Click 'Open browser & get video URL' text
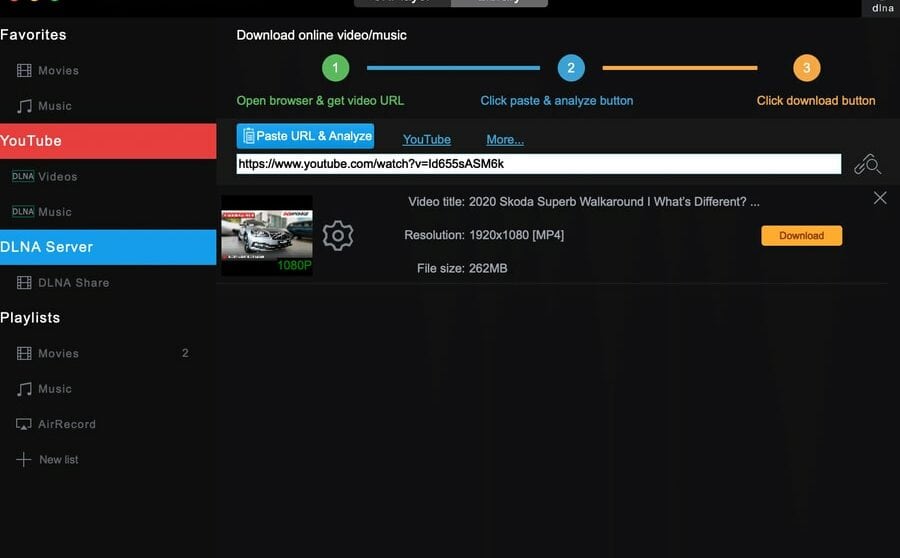Screen dimensions: 900x558 320,101
